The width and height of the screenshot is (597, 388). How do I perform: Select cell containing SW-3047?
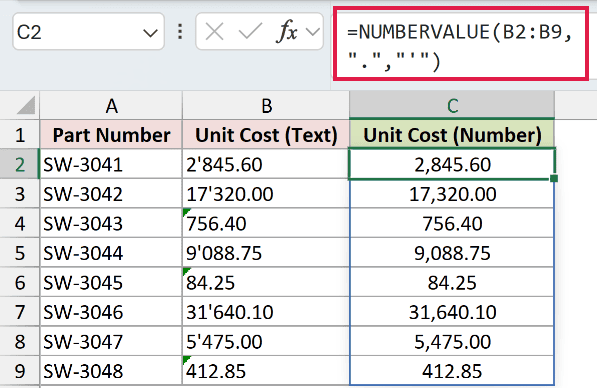[x=111, y=342]
